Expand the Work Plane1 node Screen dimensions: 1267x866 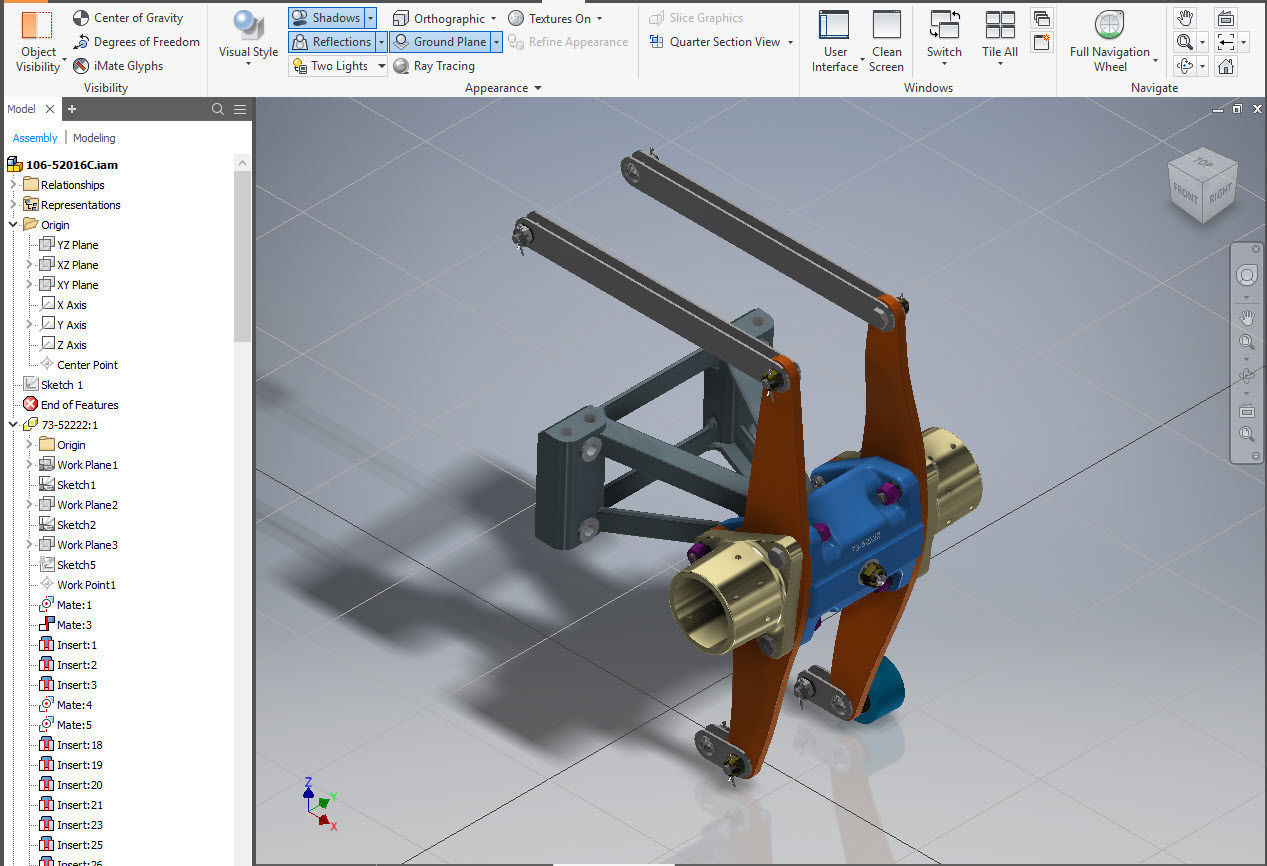[x=29, y=465]
